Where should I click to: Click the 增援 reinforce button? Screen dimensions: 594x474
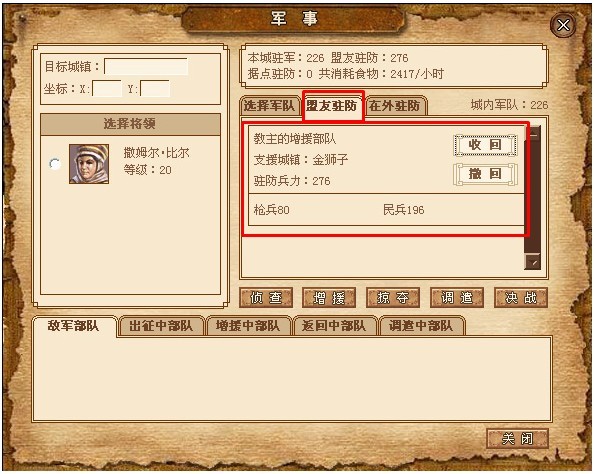(329, 297)
